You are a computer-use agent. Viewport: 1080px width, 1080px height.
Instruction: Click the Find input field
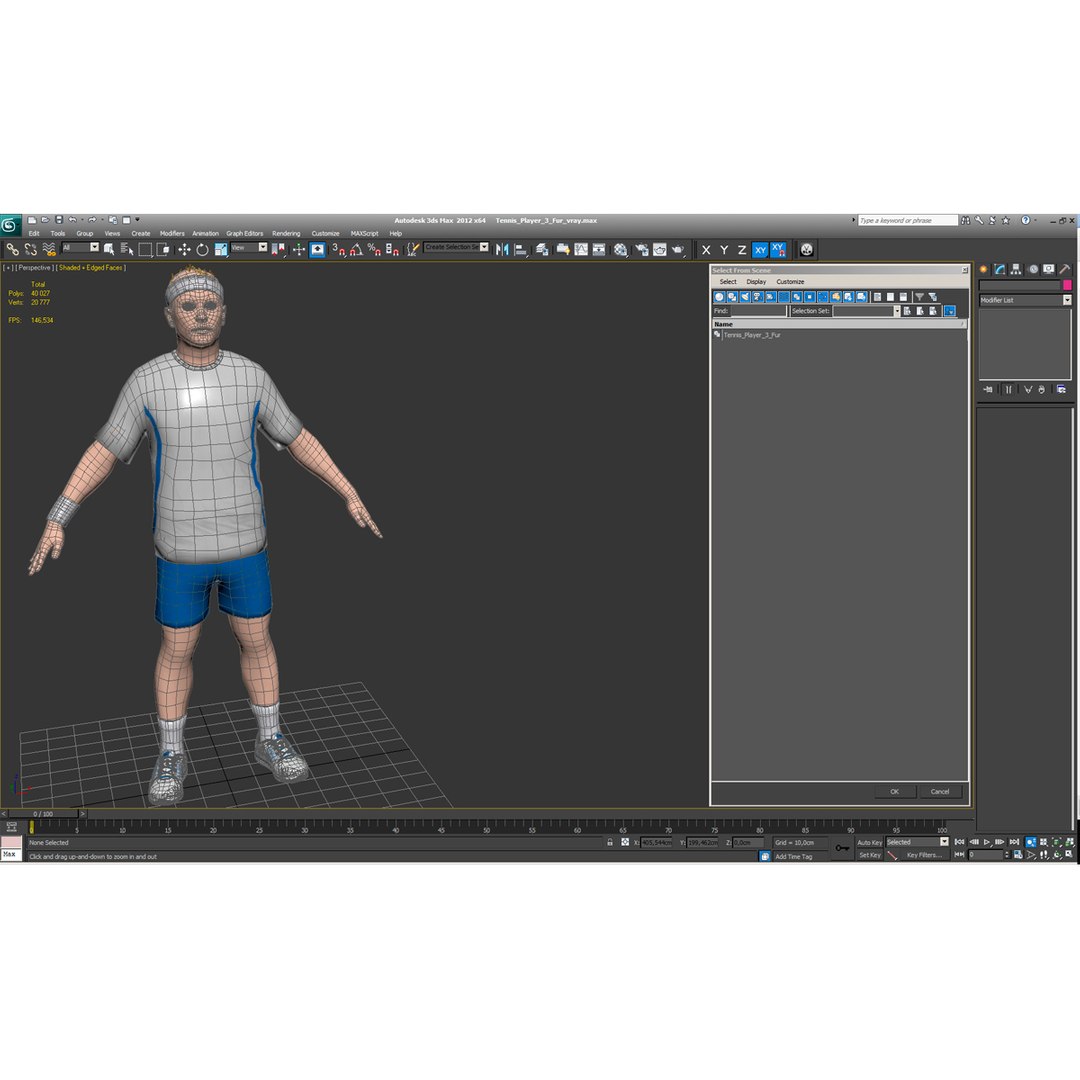[758, 311]
